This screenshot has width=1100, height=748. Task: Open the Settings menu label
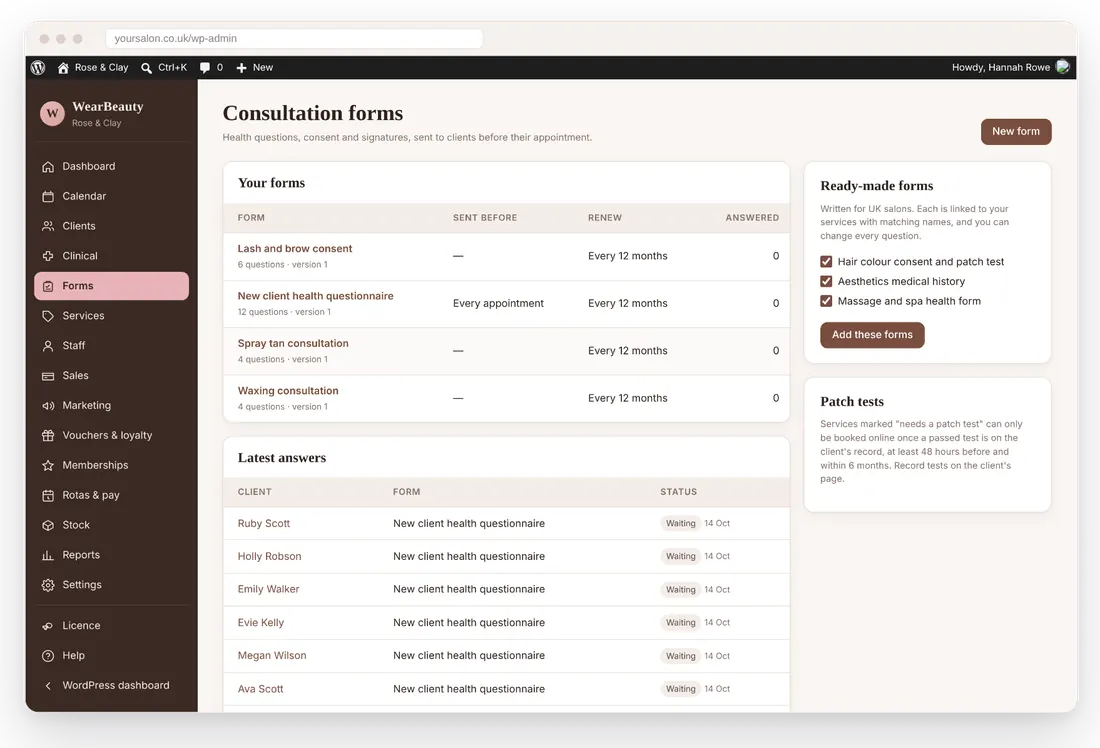82,585
